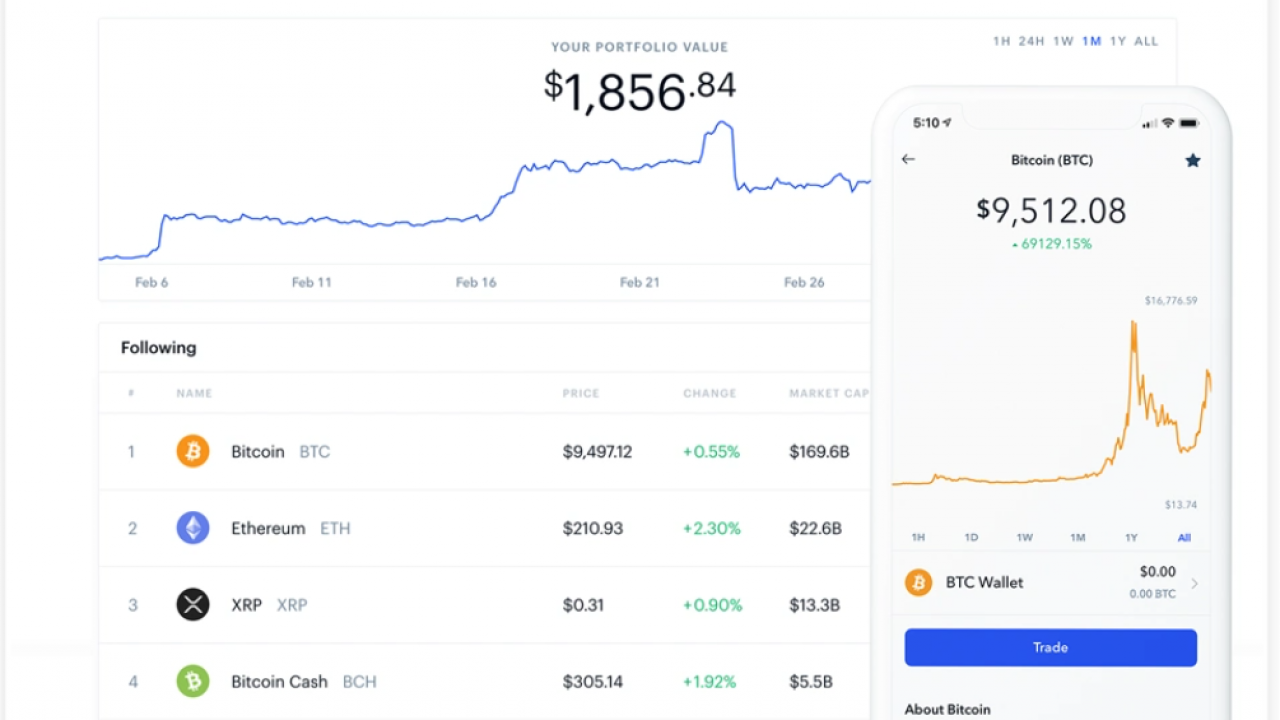Select 1M range on phone chart

[x=1077, y=538]
